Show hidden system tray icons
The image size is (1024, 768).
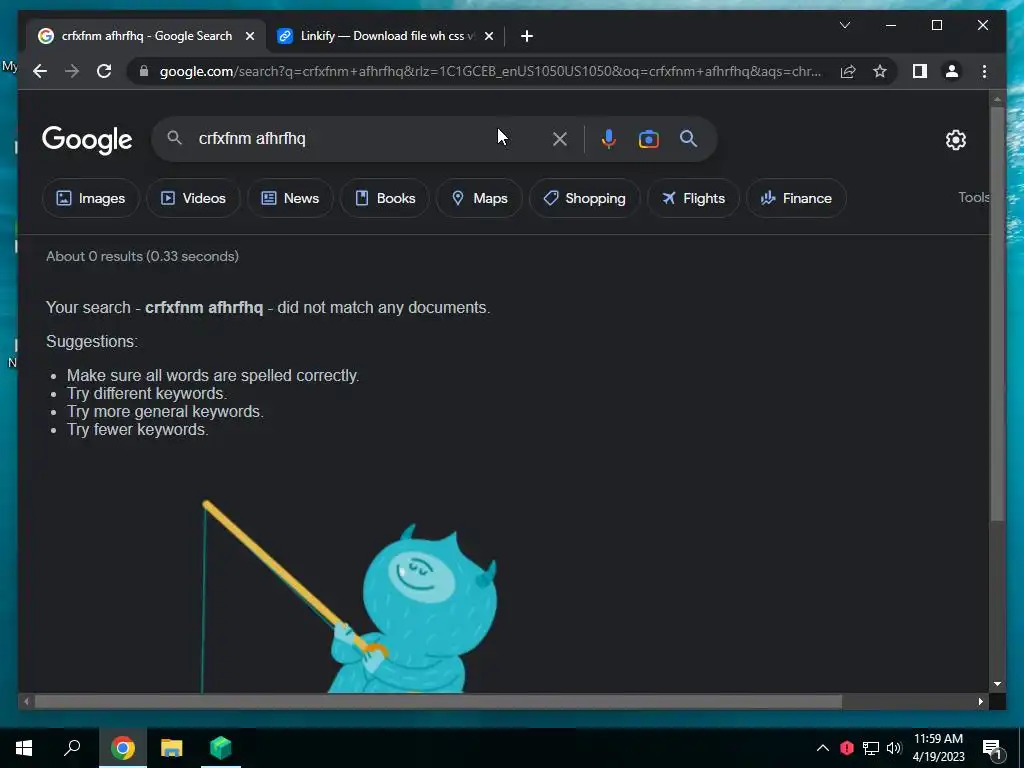[823, 748]
